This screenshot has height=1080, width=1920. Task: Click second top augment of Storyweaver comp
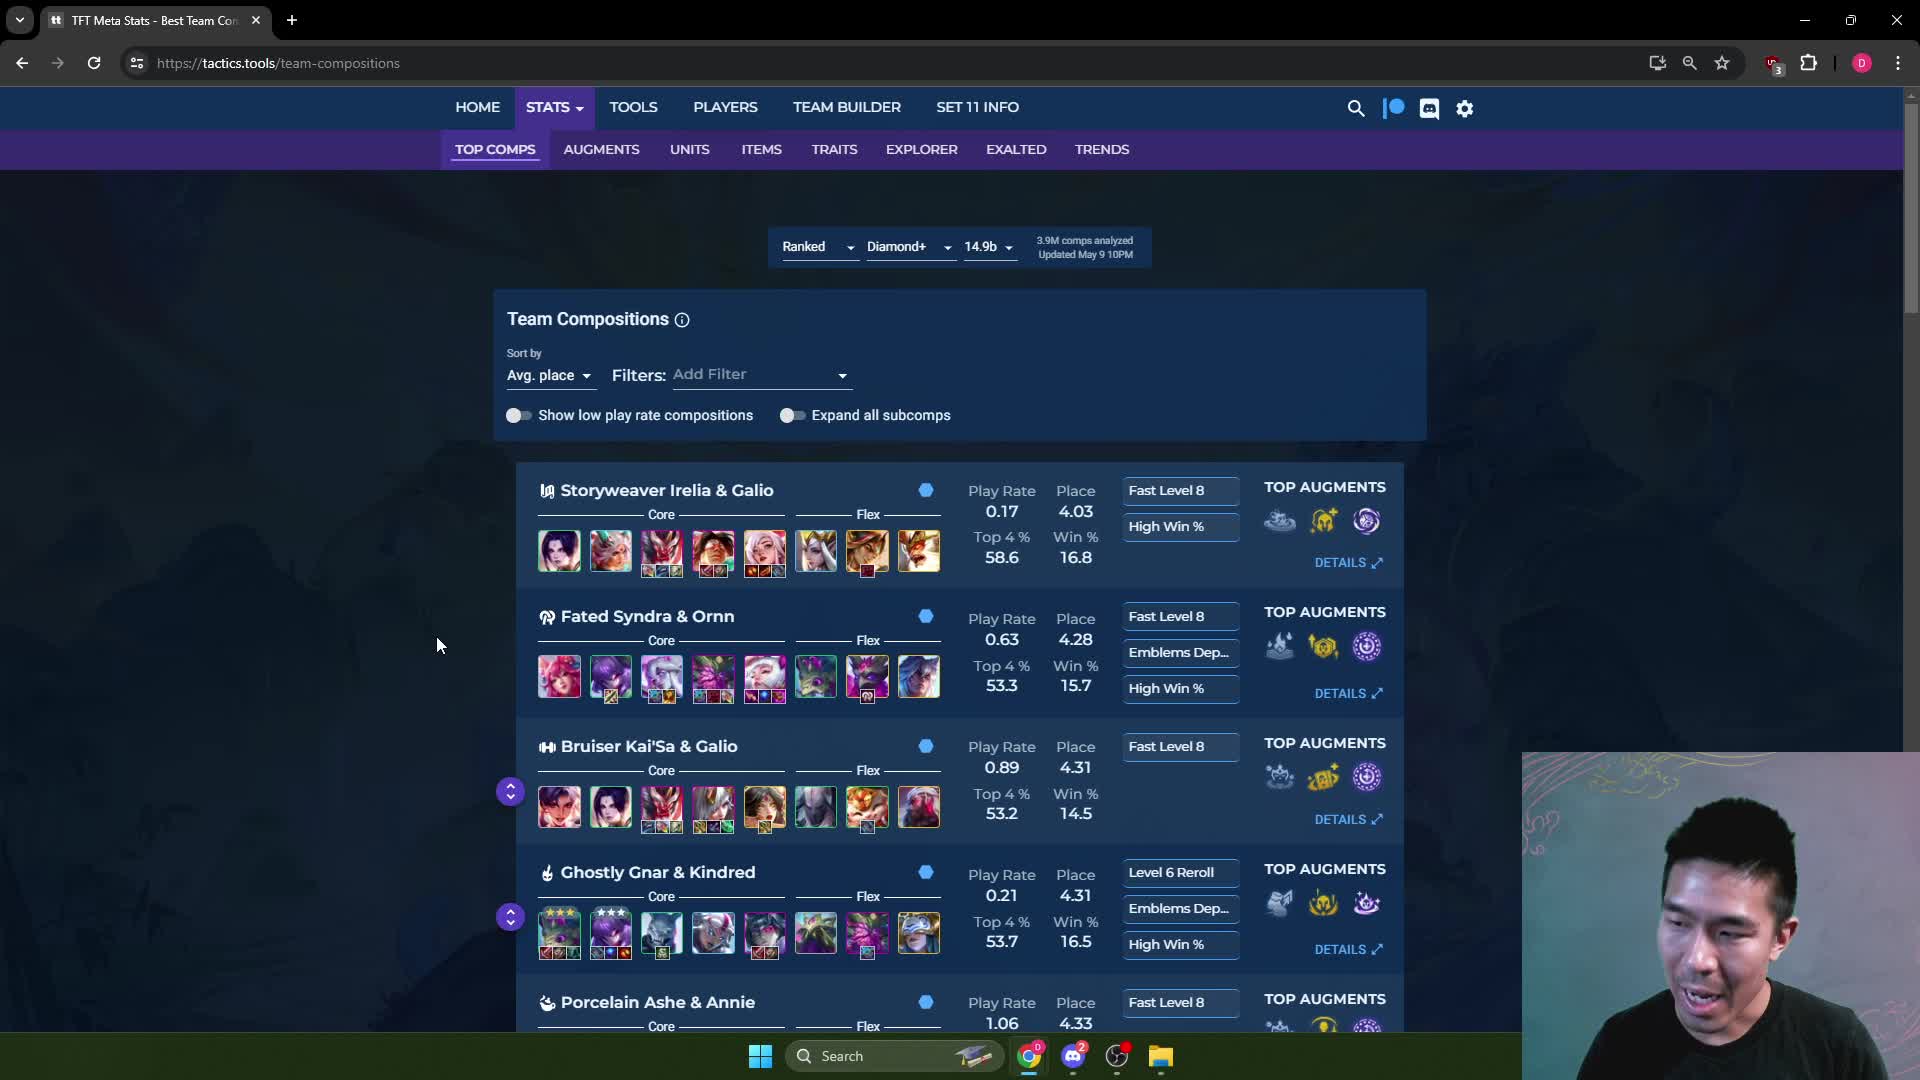[1323, 521]
